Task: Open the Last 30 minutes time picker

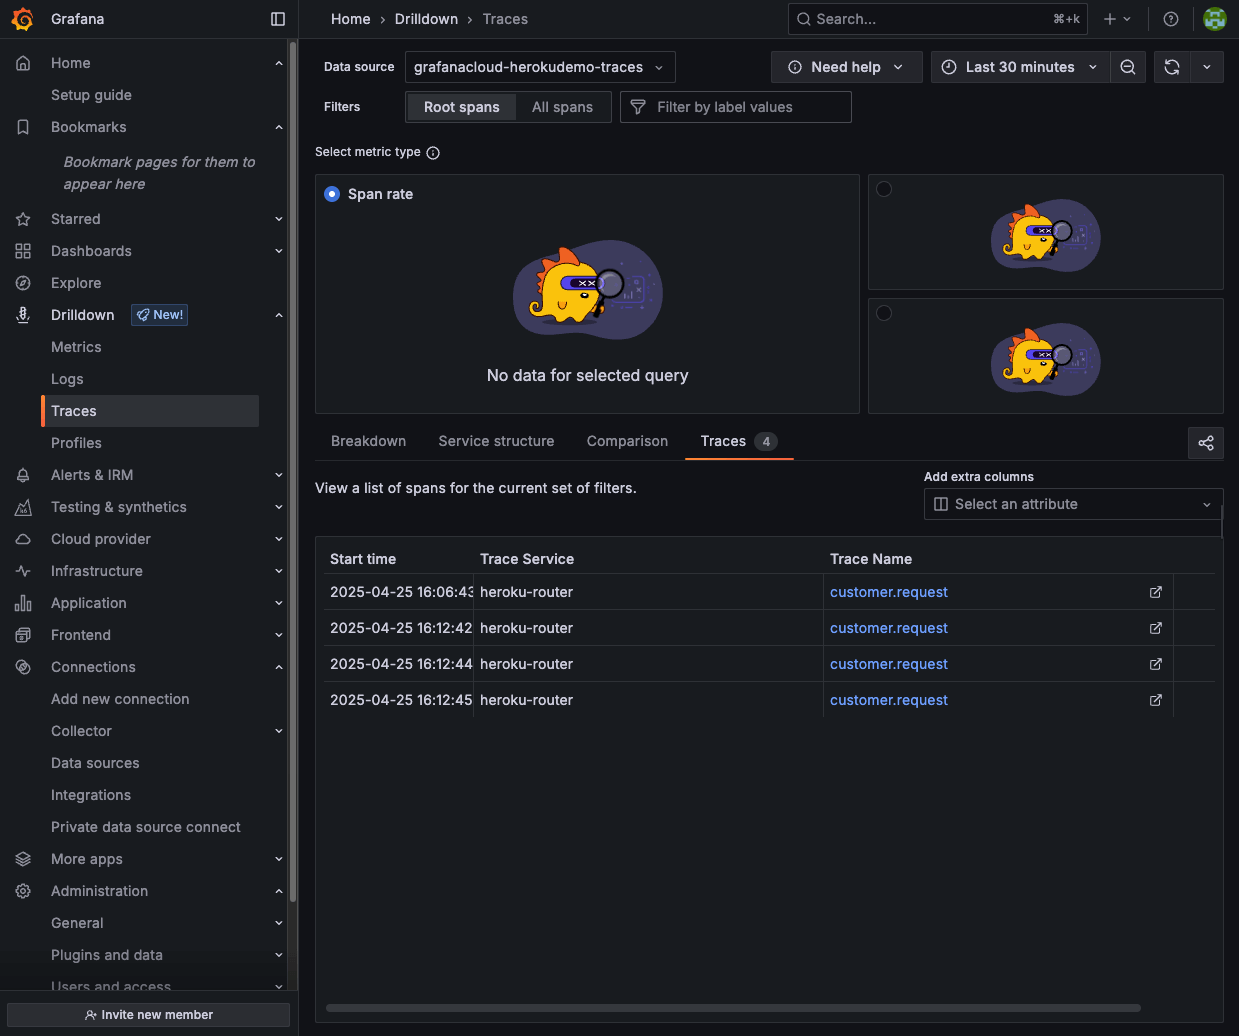Action: [1020, 67]
